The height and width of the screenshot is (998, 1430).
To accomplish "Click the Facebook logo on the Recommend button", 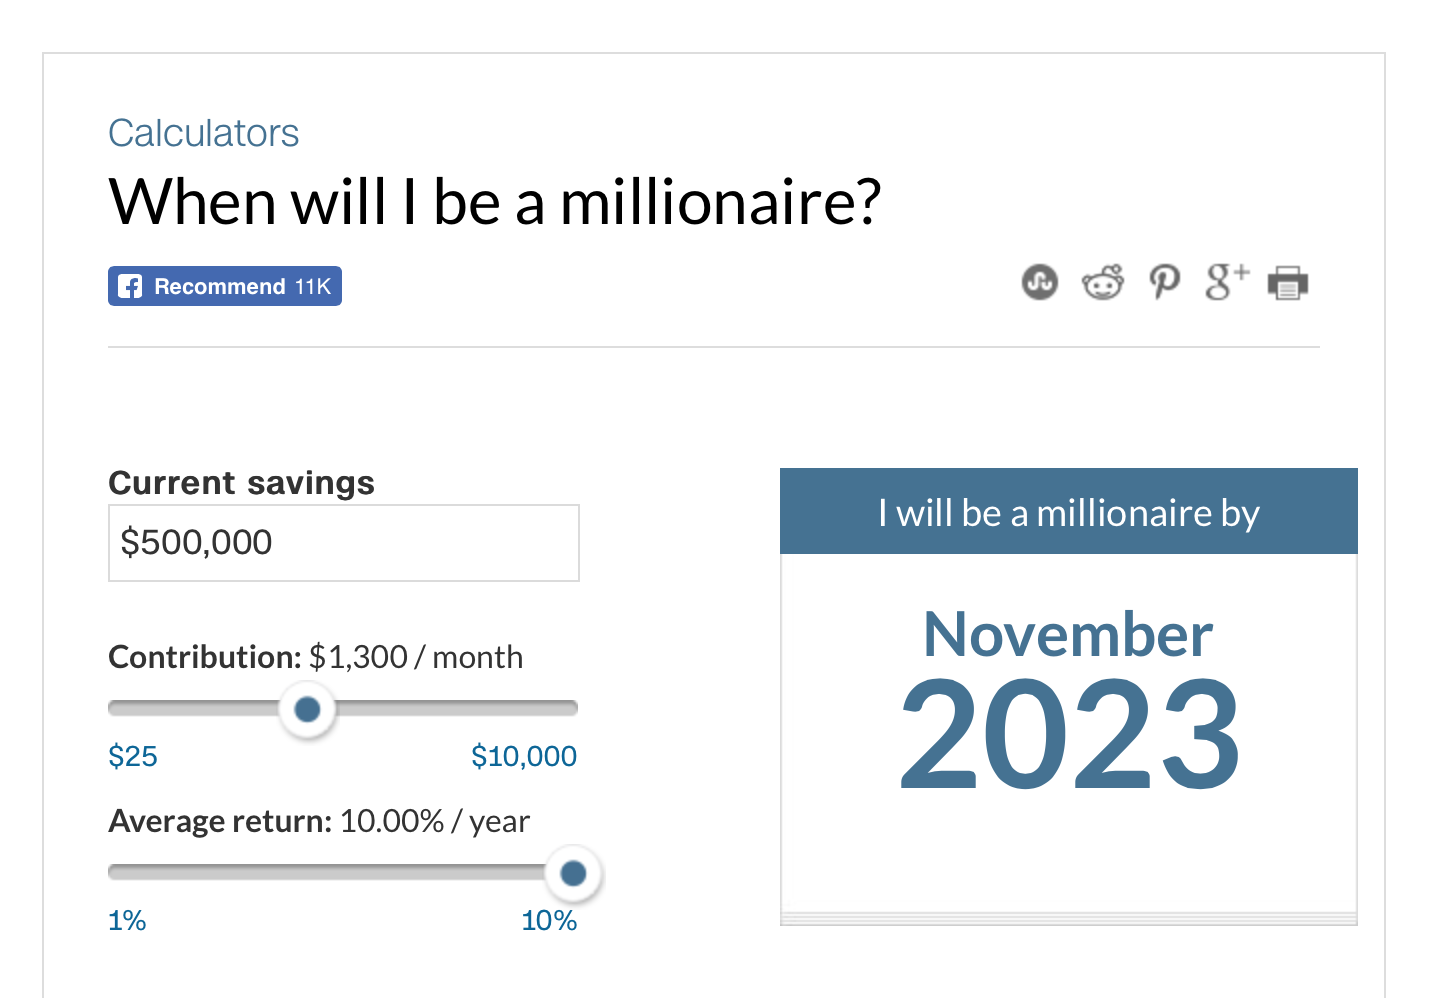I will 130,286.
